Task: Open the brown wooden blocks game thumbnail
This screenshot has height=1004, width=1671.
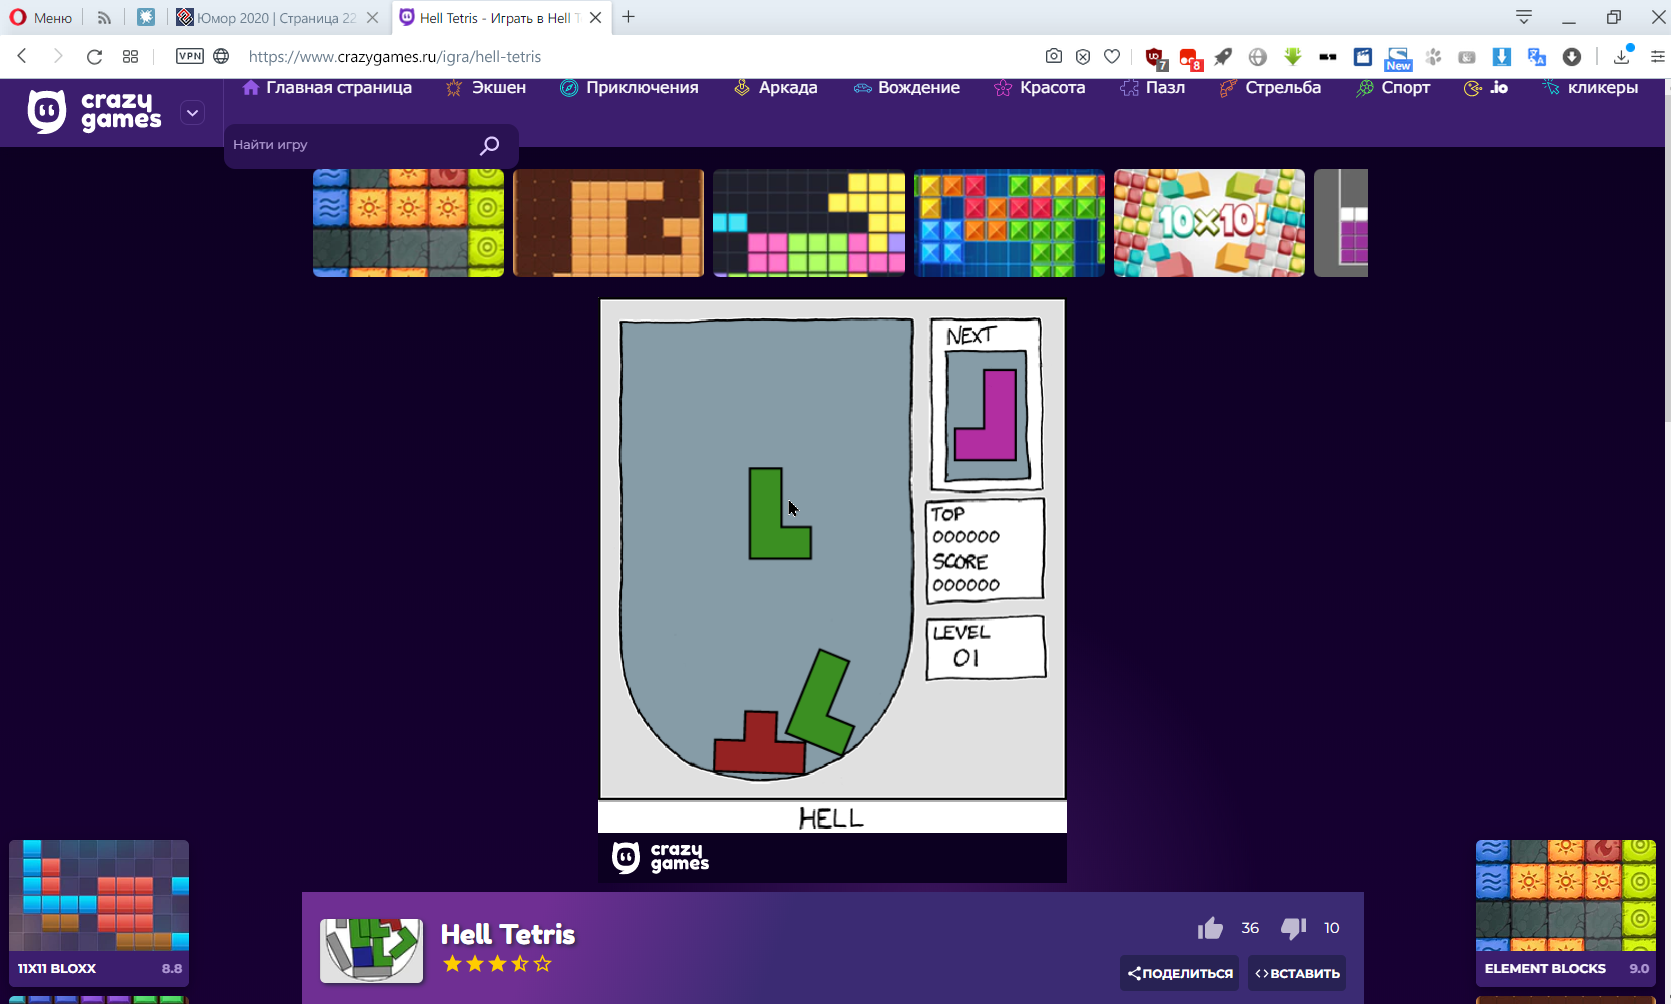Action: point(608,223)
